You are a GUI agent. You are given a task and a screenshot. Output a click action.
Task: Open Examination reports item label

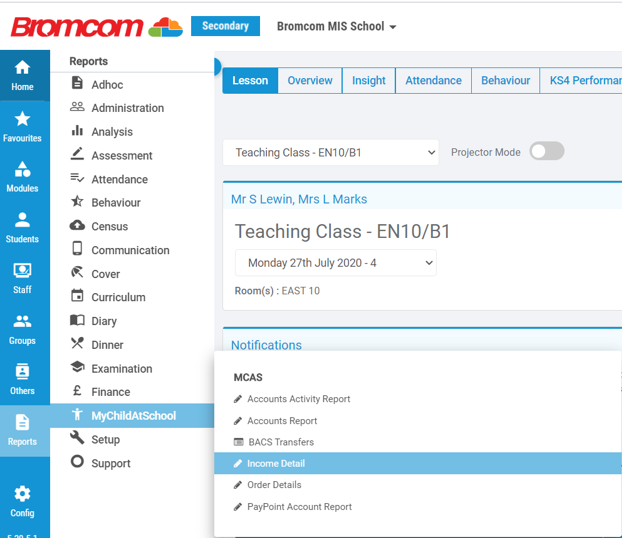(x=122, y=369)
